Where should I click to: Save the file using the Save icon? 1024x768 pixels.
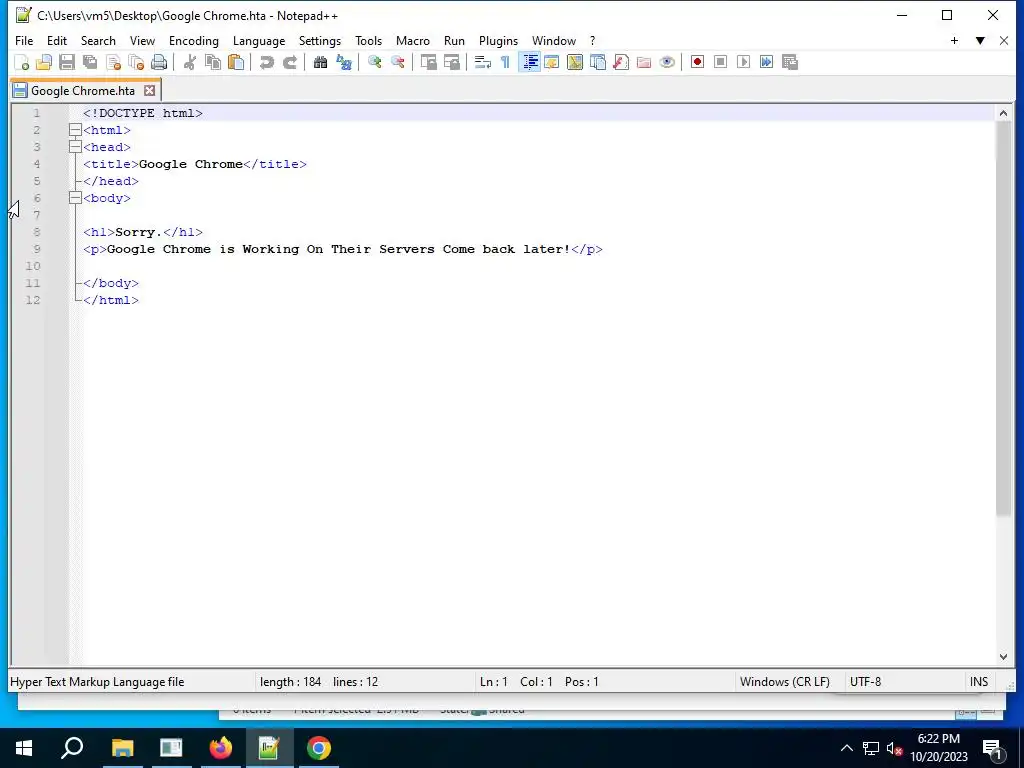[x=67, y=62]
